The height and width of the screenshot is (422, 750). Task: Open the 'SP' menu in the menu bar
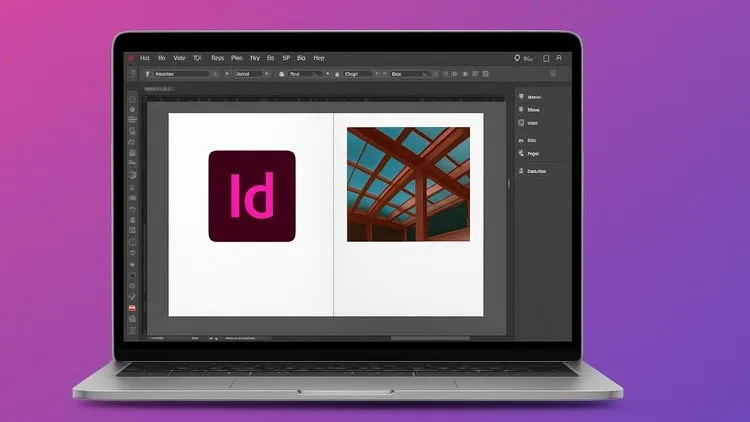(x=286, y=58)
